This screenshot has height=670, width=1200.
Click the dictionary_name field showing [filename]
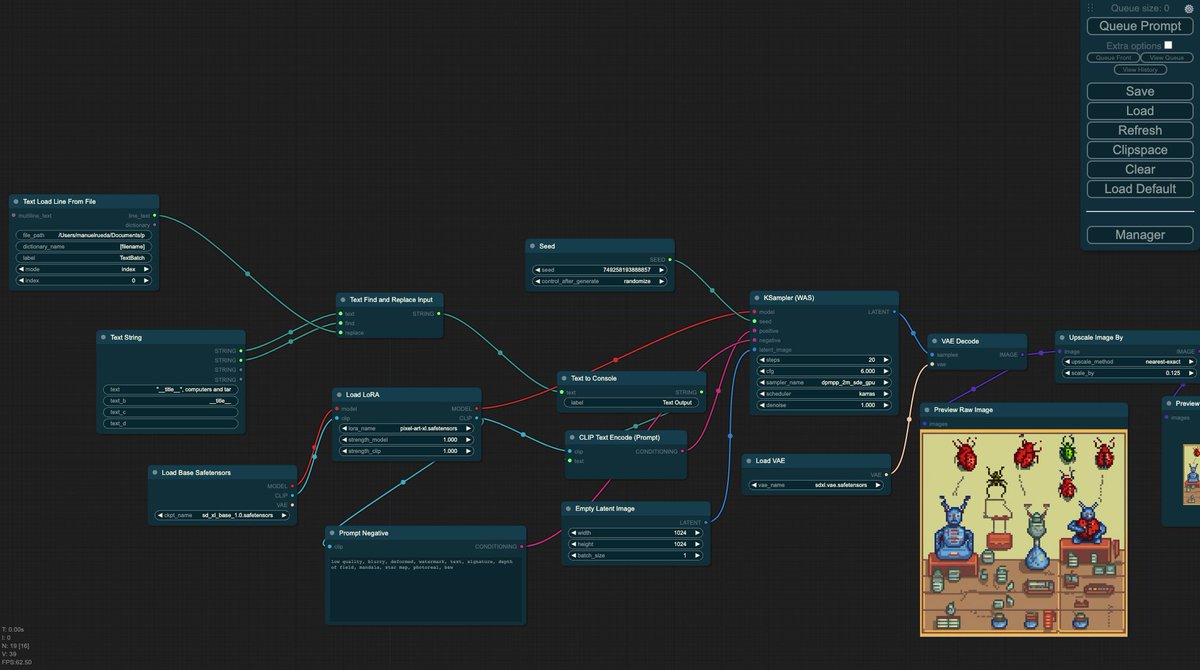click(84, 246)
